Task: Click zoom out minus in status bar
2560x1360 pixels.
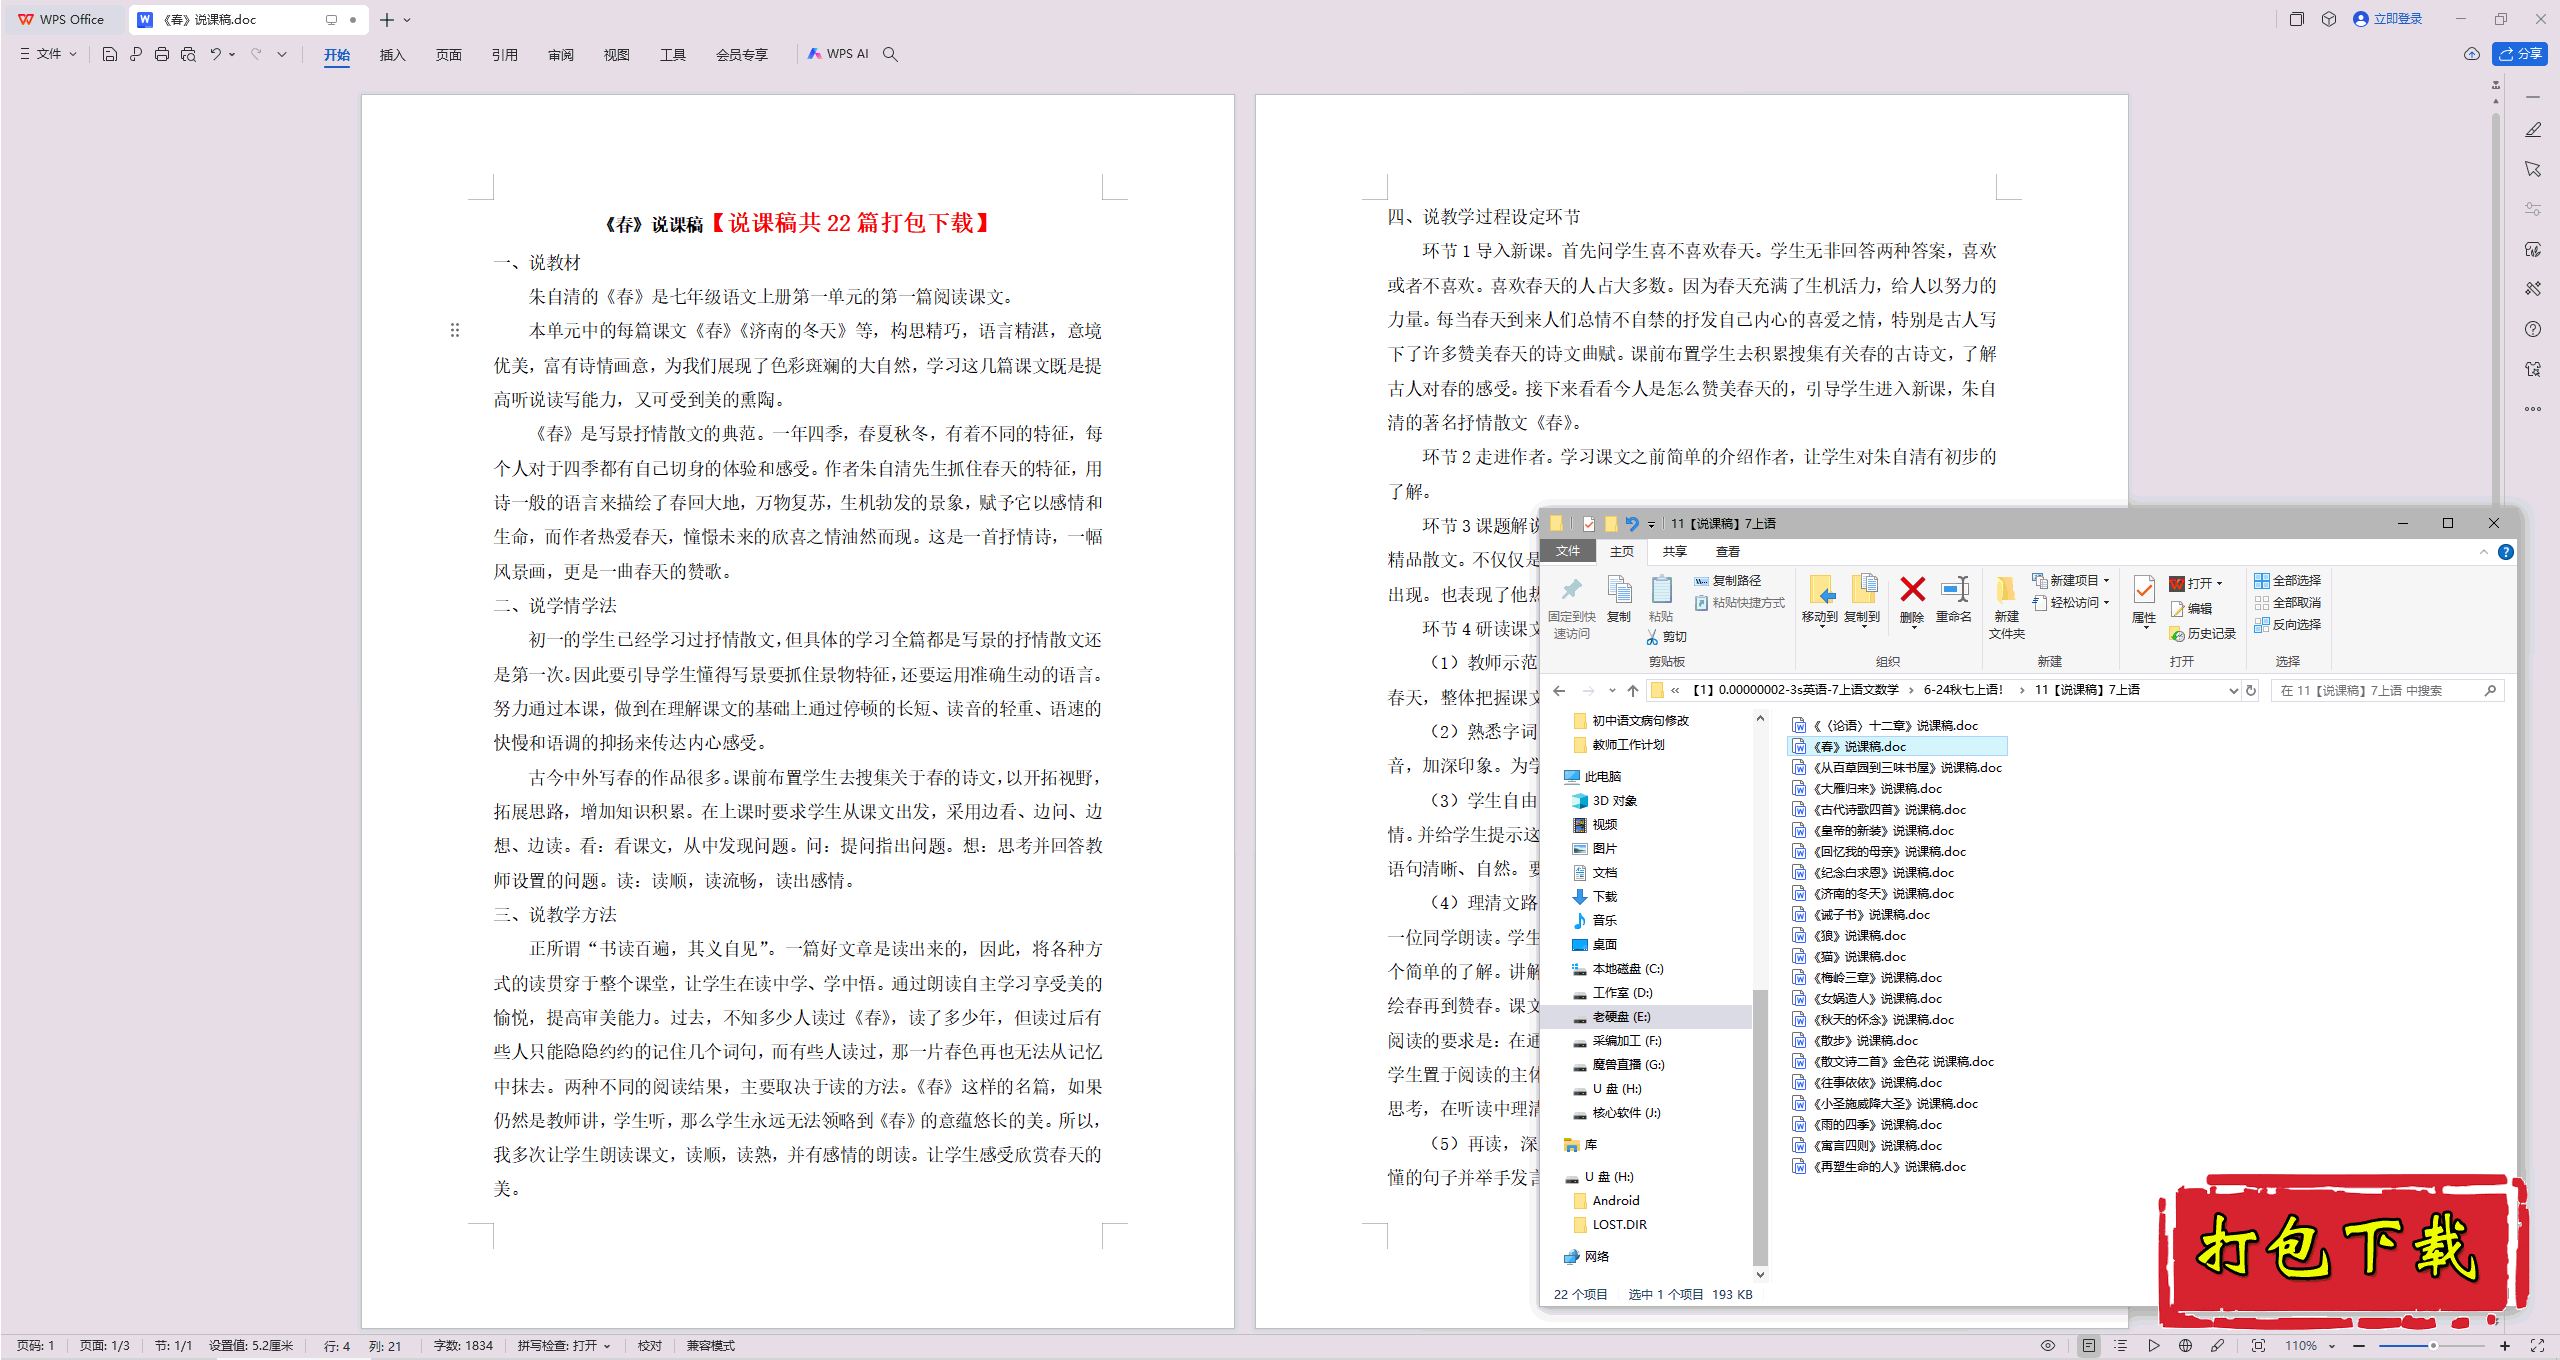Action: click(2359, 1346)
